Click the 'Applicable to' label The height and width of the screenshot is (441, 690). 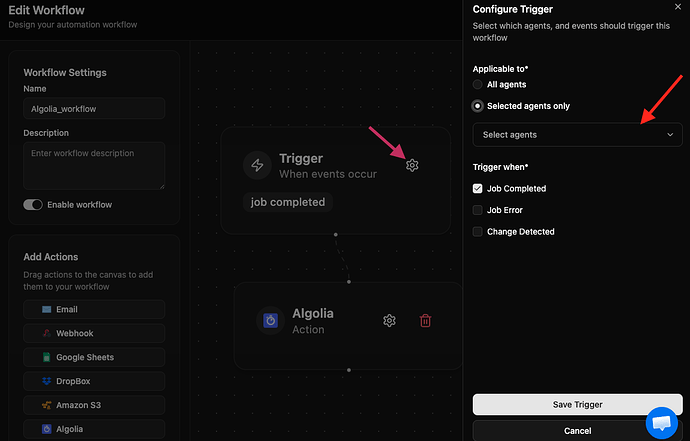500,69
